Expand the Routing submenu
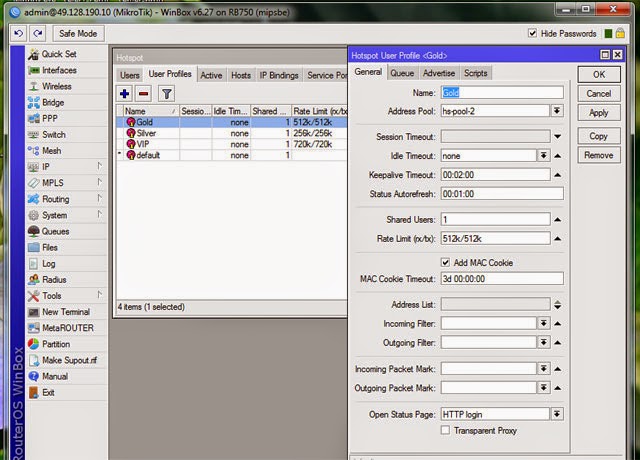The image size is (640, 460). [67, 199]
